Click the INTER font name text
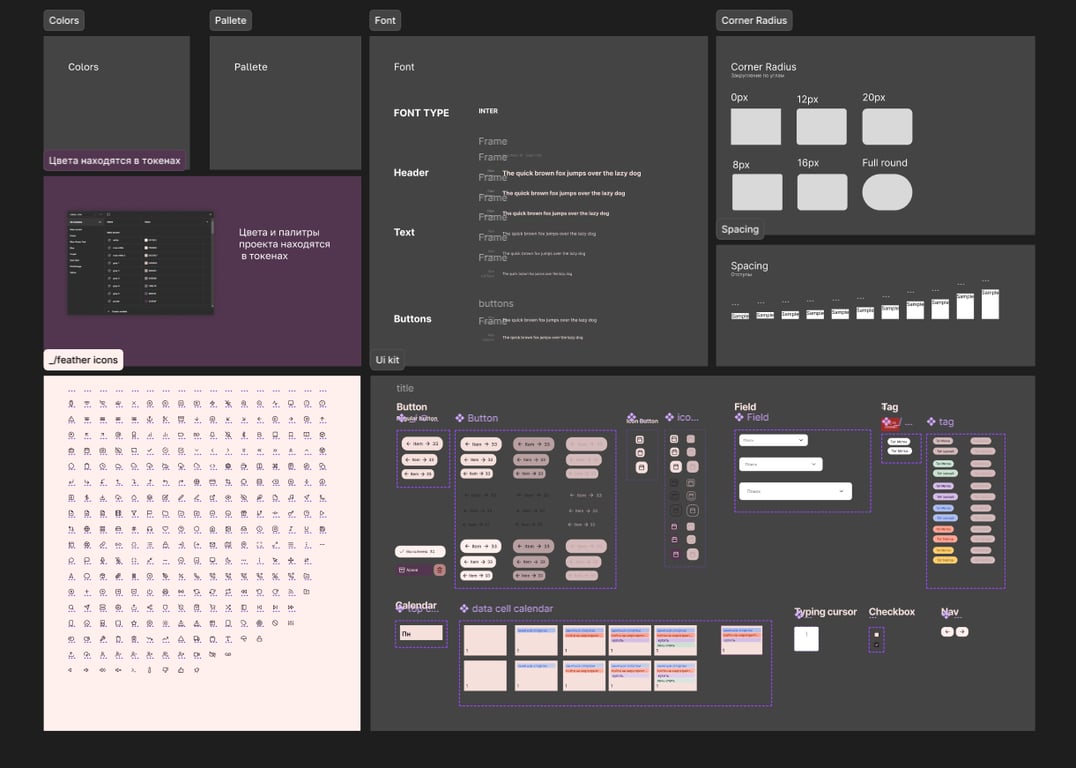Screen dimensions: 1076x768 (x=488, y=110)
